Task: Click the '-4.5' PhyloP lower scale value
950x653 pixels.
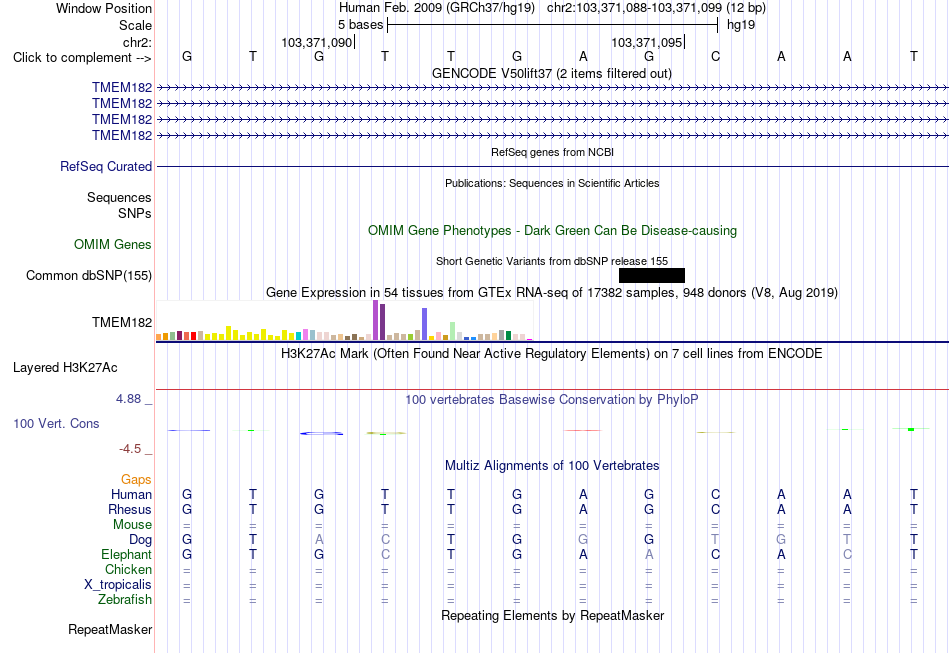Action: (x=130, y=448)
